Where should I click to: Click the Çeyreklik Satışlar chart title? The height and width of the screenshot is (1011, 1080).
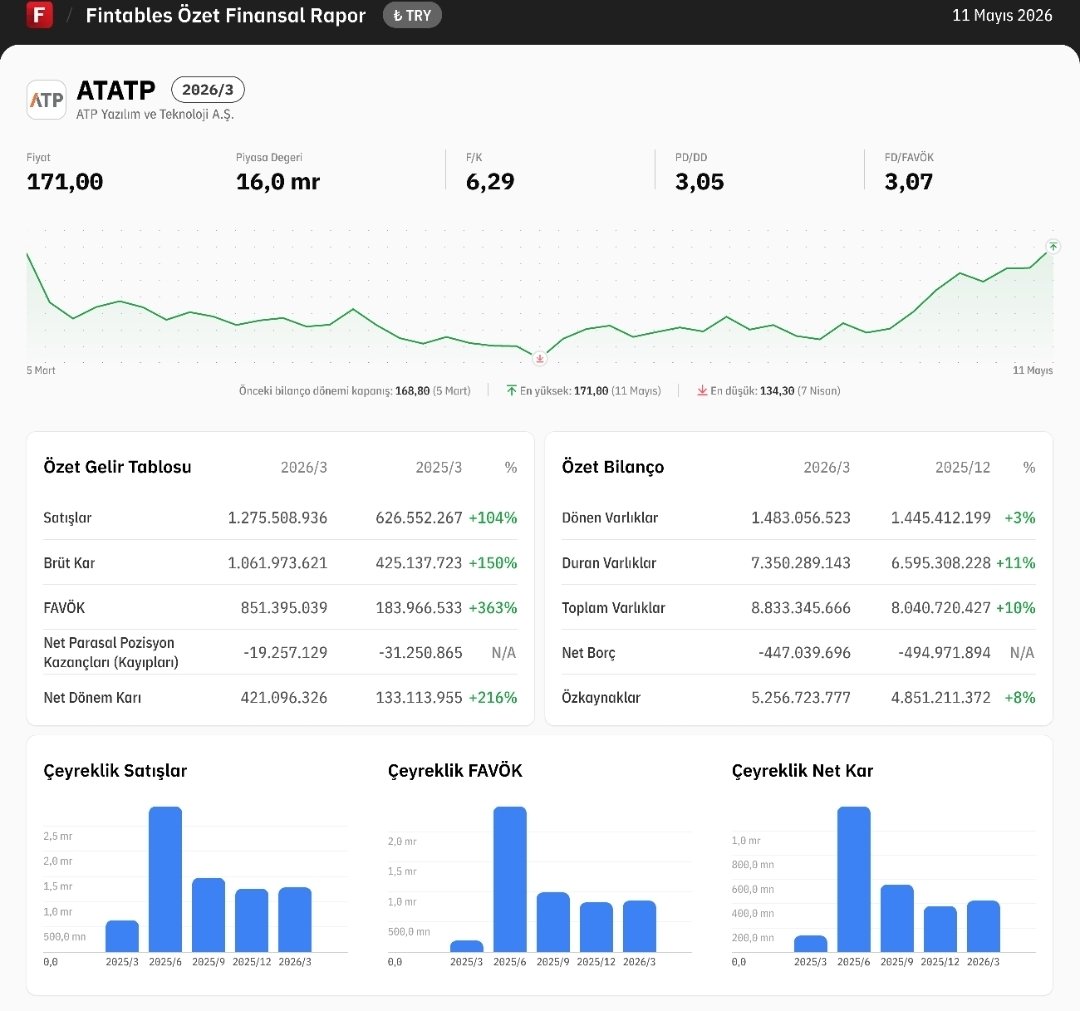point(115,771)
